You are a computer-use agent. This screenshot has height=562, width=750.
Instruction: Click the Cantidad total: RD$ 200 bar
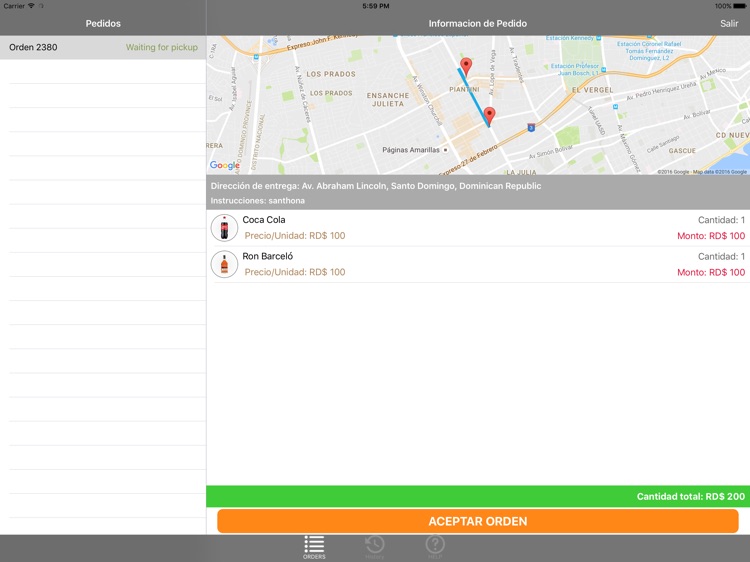(478, 496)
